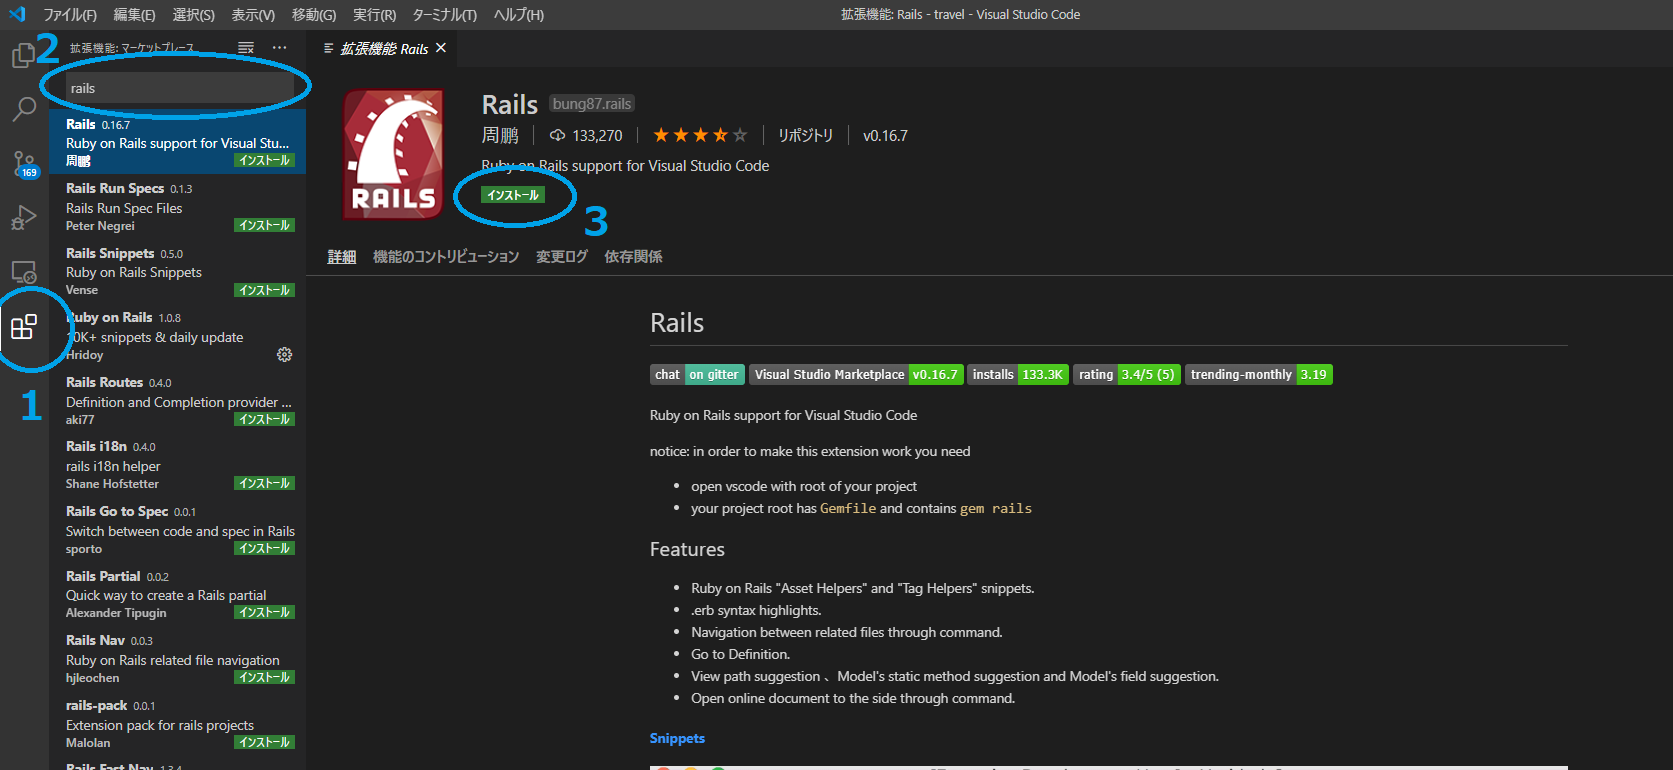
Task: Click the Snippets heading link
Action: pos(677,738)
